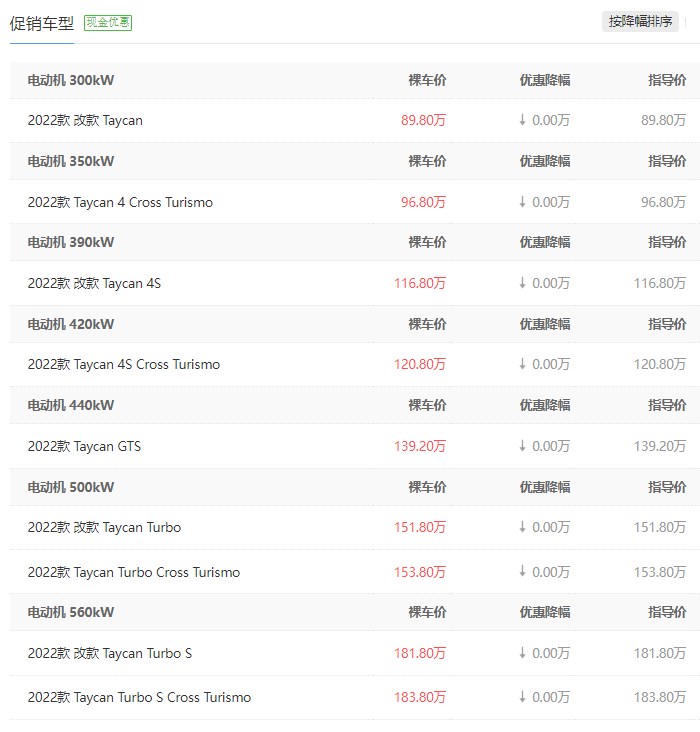This screenshot has height=732, width=700.
Task: Open 2022款 改款 Taycan 4S link
Action: 94,283
